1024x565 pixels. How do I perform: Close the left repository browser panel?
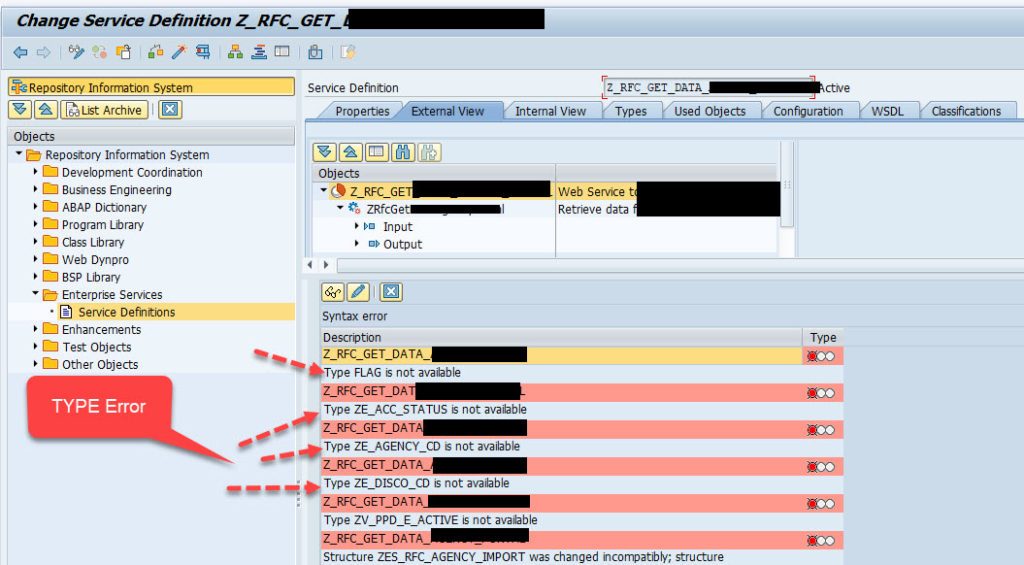pyautogui.click(x=170, y=110)
